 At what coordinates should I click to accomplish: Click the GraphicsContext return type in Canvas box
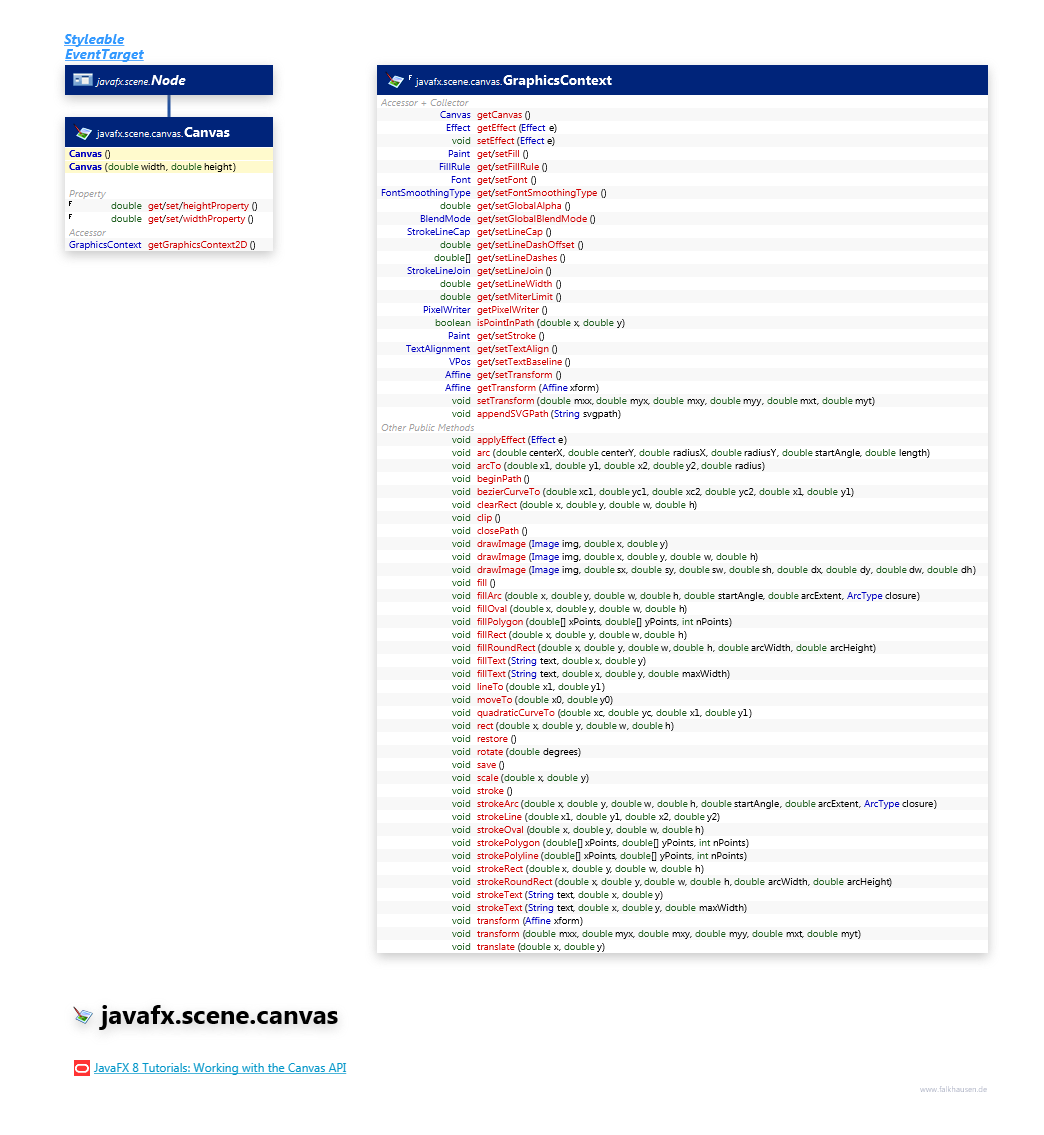tap(105, 244)
